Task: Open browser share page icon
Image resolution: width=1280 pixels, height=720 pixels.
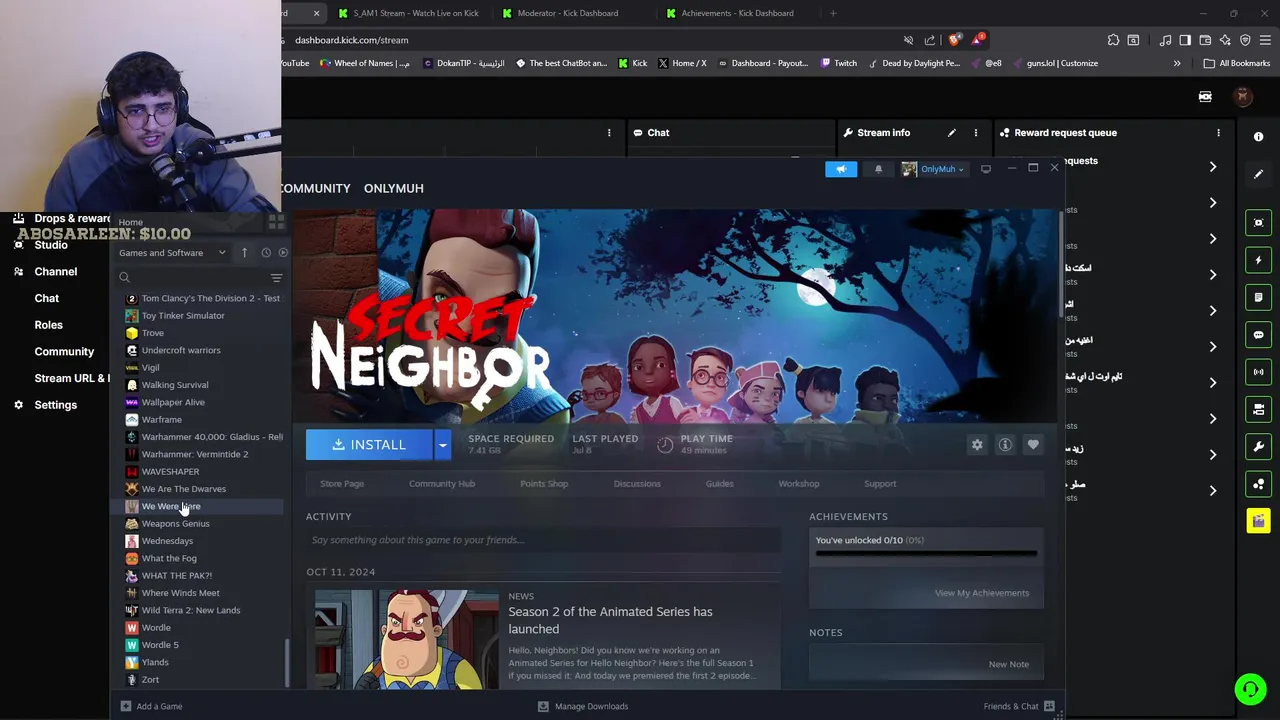Action: pos(930,40)
